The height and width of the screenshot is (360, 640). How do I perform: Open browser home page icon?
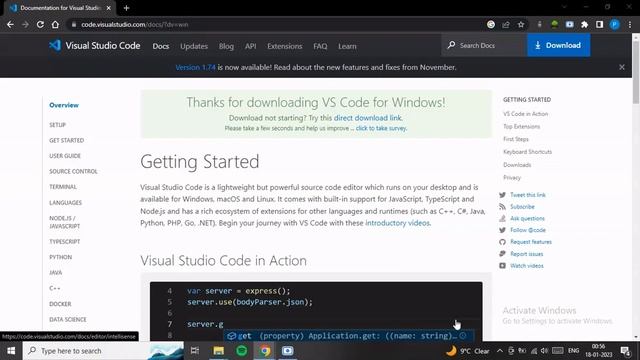55,24
